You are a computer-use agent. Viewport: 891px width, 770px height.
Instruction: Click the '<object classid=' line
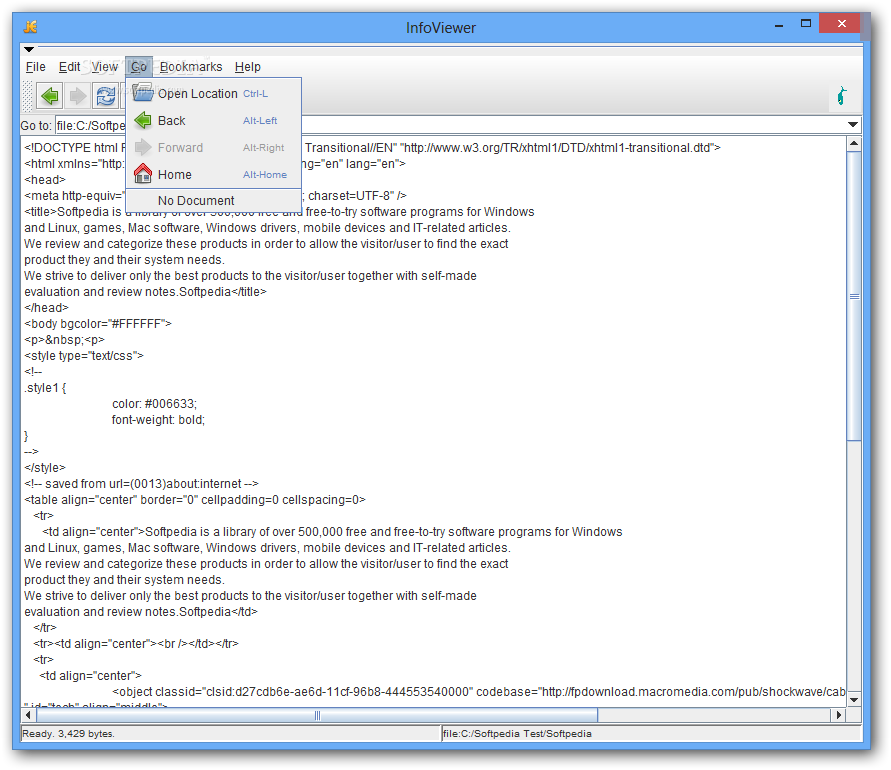(x=478, y=692)
